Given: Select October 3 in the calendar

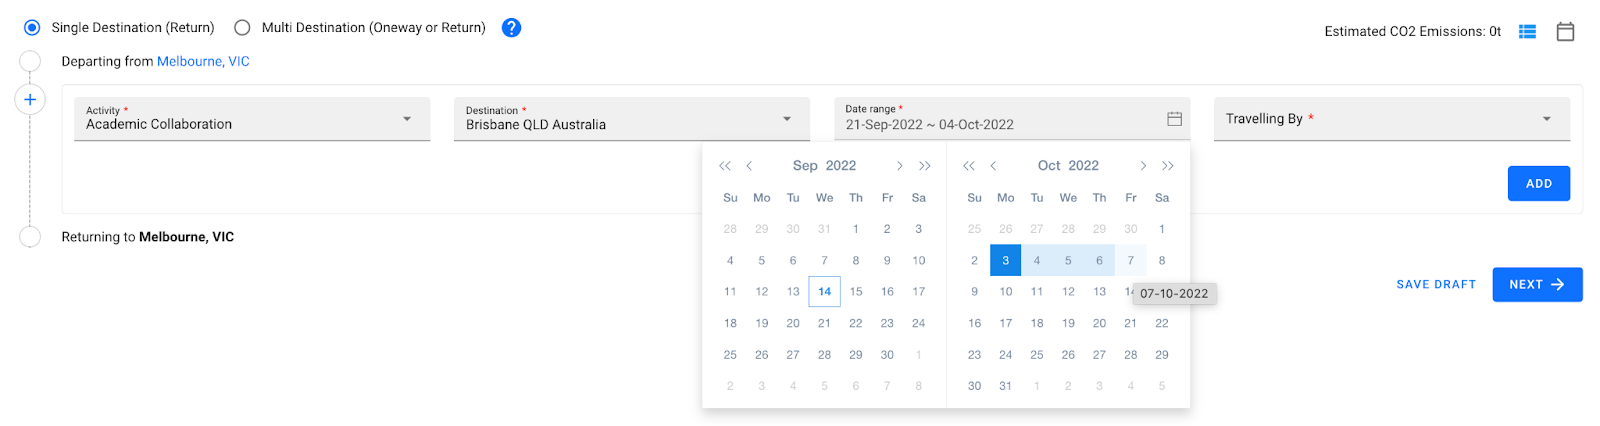Looking at the screenshot, I should coord(1005,260).
